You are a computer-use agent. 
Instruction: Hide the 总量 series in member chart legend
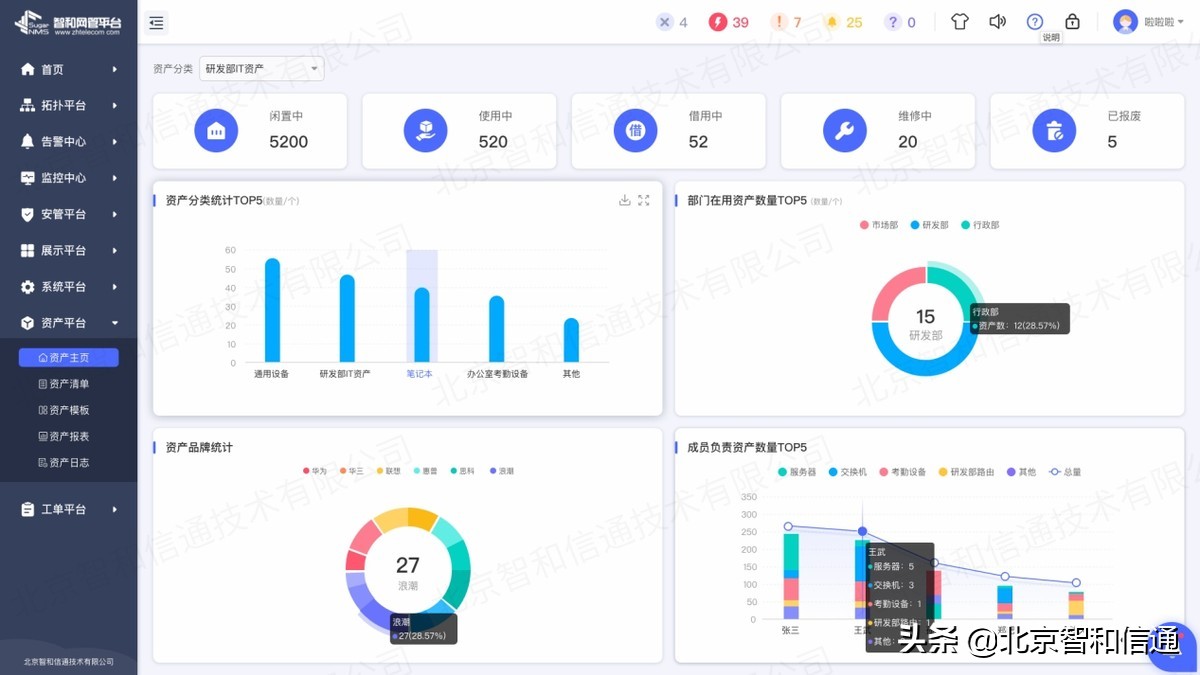[x=1063, y=471]
